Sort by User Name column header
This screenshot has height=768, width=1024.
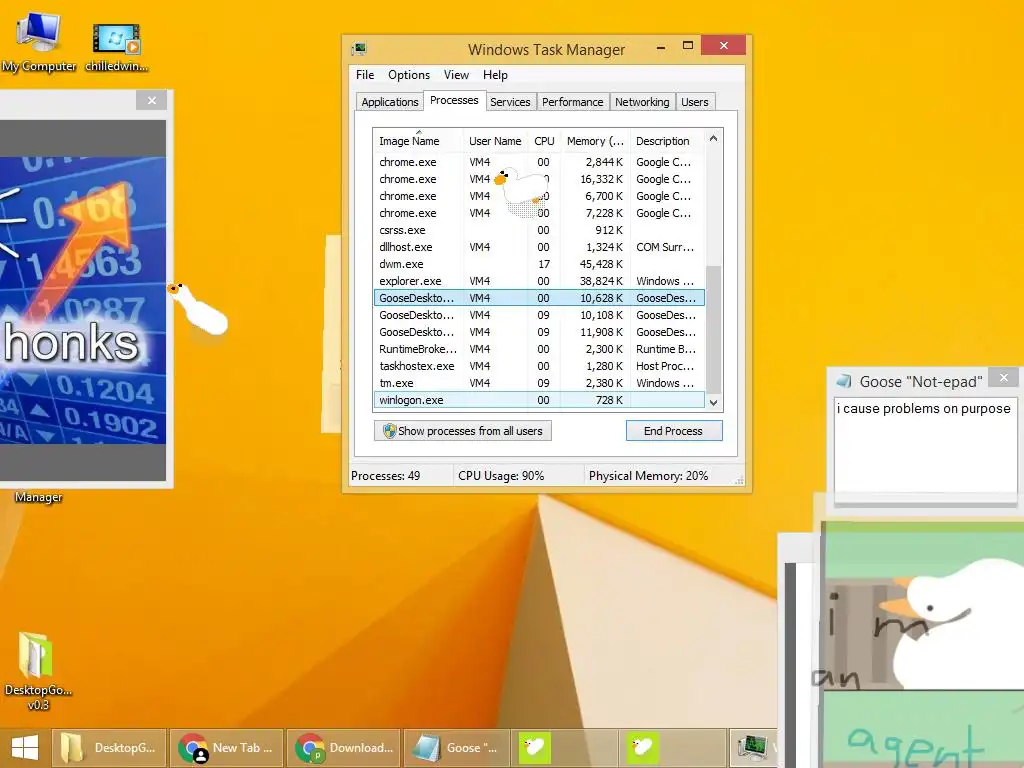pos(495,141)
